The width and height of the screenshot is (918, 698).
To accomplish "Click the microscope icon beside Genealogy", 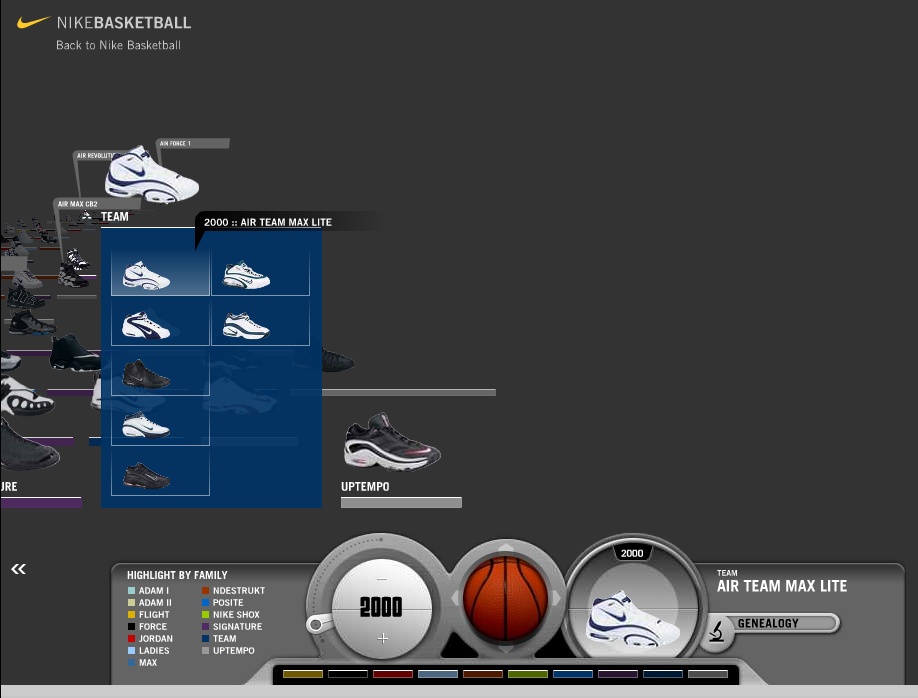I will 715,631.
